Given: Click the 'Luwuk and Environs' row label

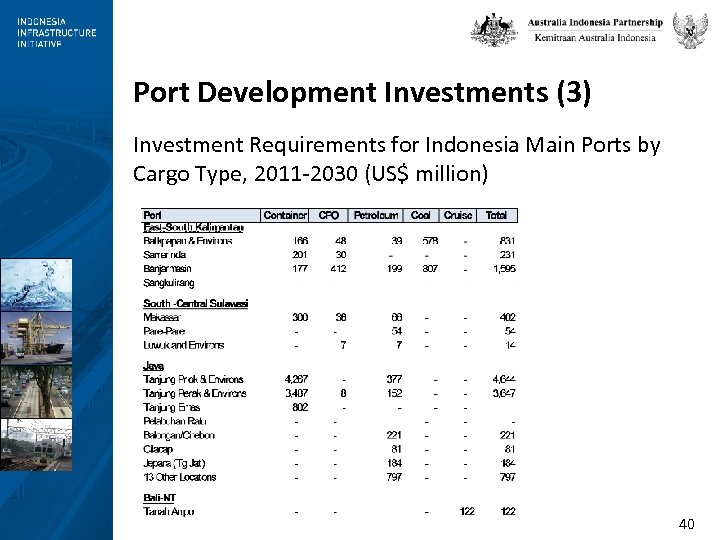Looking at the screenshot, I should (184, 345).
